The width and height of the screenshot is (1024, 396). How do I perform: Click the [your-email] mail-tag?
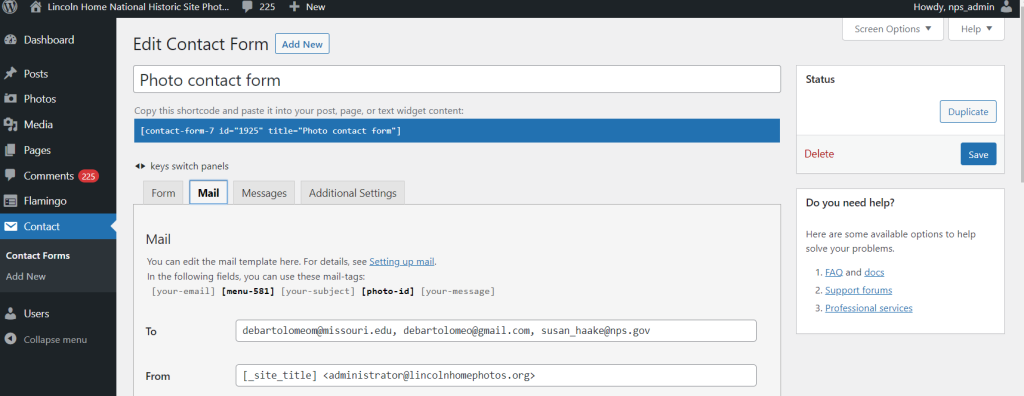184,291
